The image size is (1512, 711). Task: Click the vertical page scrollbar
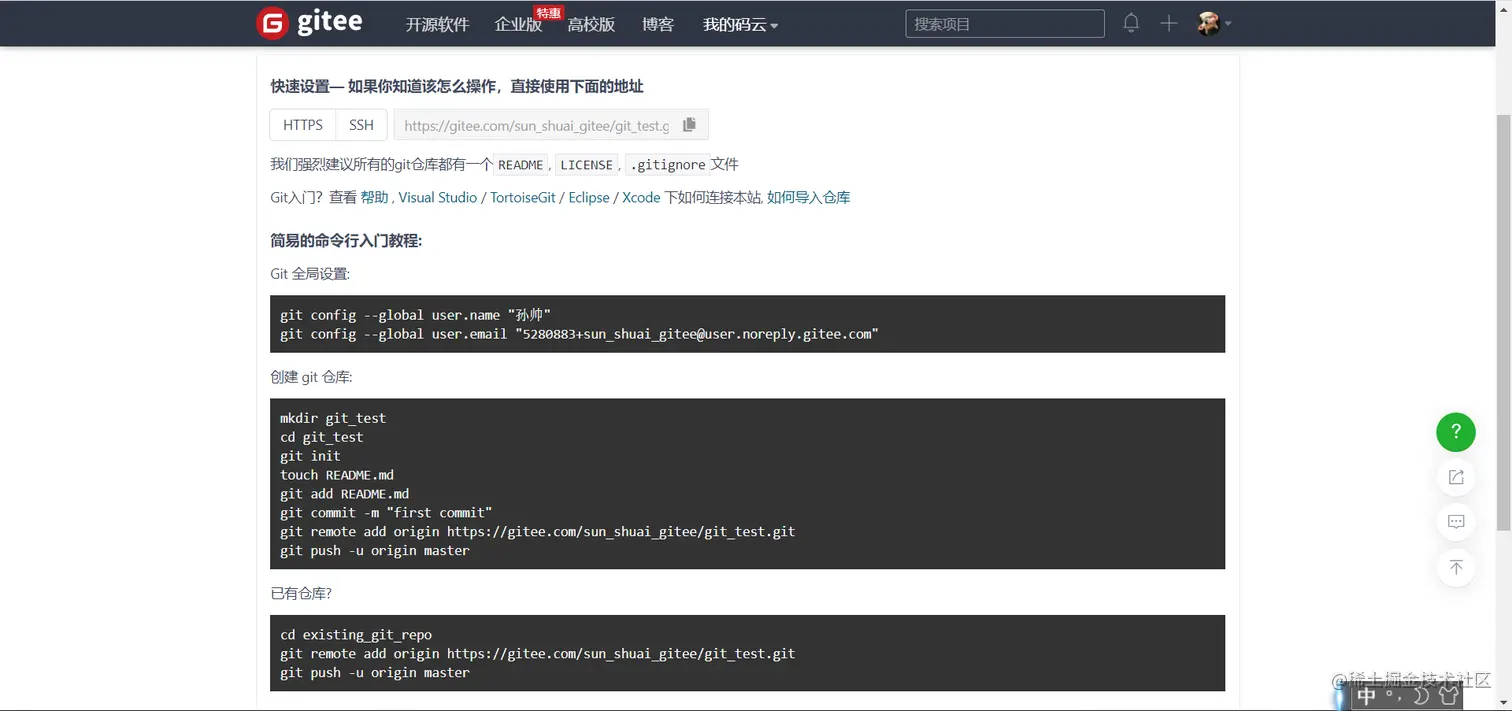click(x=1503, y=320)
